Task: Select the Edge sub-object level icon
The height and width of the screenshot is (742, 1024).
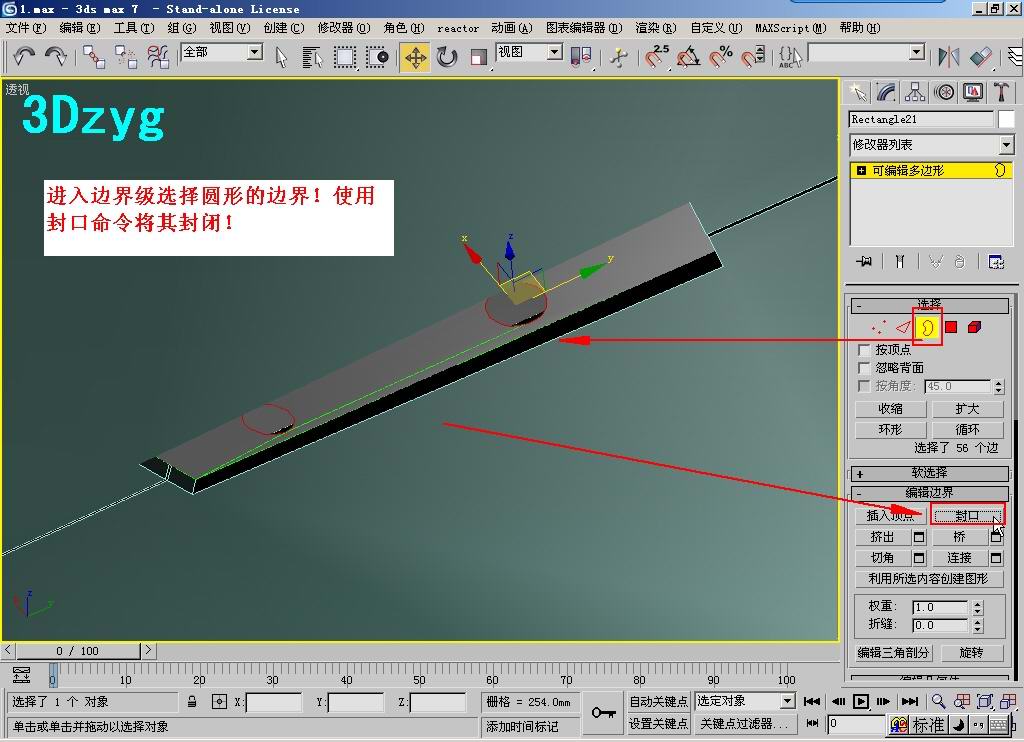Action: tap(903, 327)
